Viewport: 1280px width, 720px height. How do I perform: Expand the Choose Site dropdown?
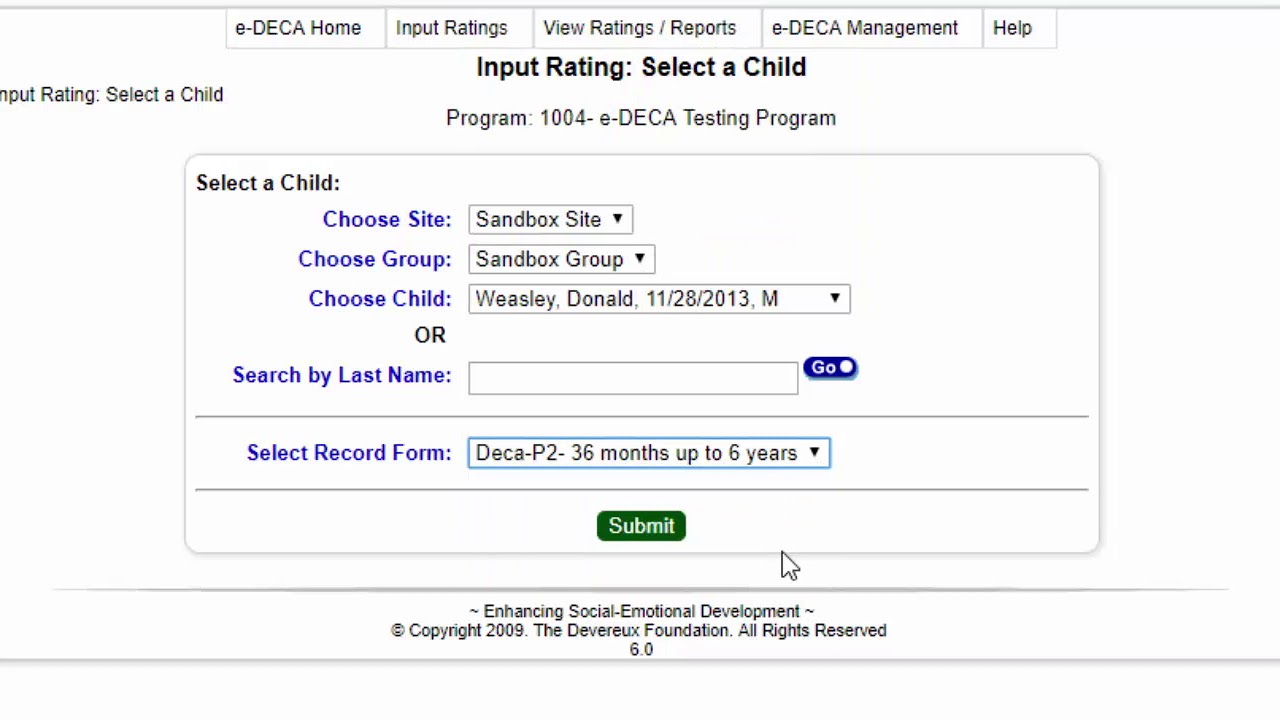pyautogui.click(x=550, y=219)
